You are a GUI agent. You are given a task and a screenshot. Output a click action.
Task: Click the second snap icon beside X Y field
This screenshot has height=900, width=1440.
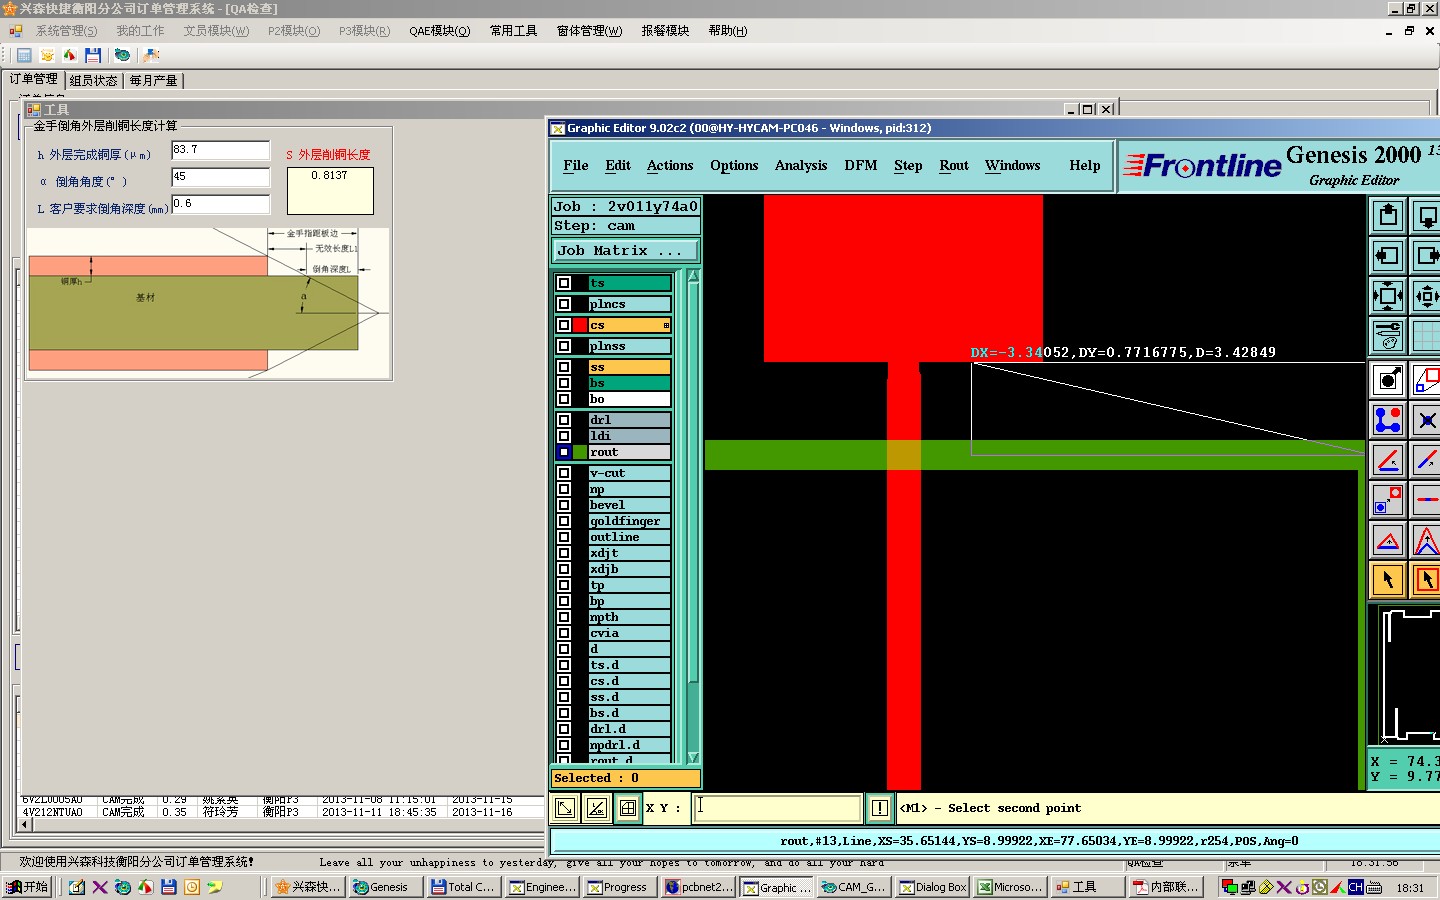point(597,808)
